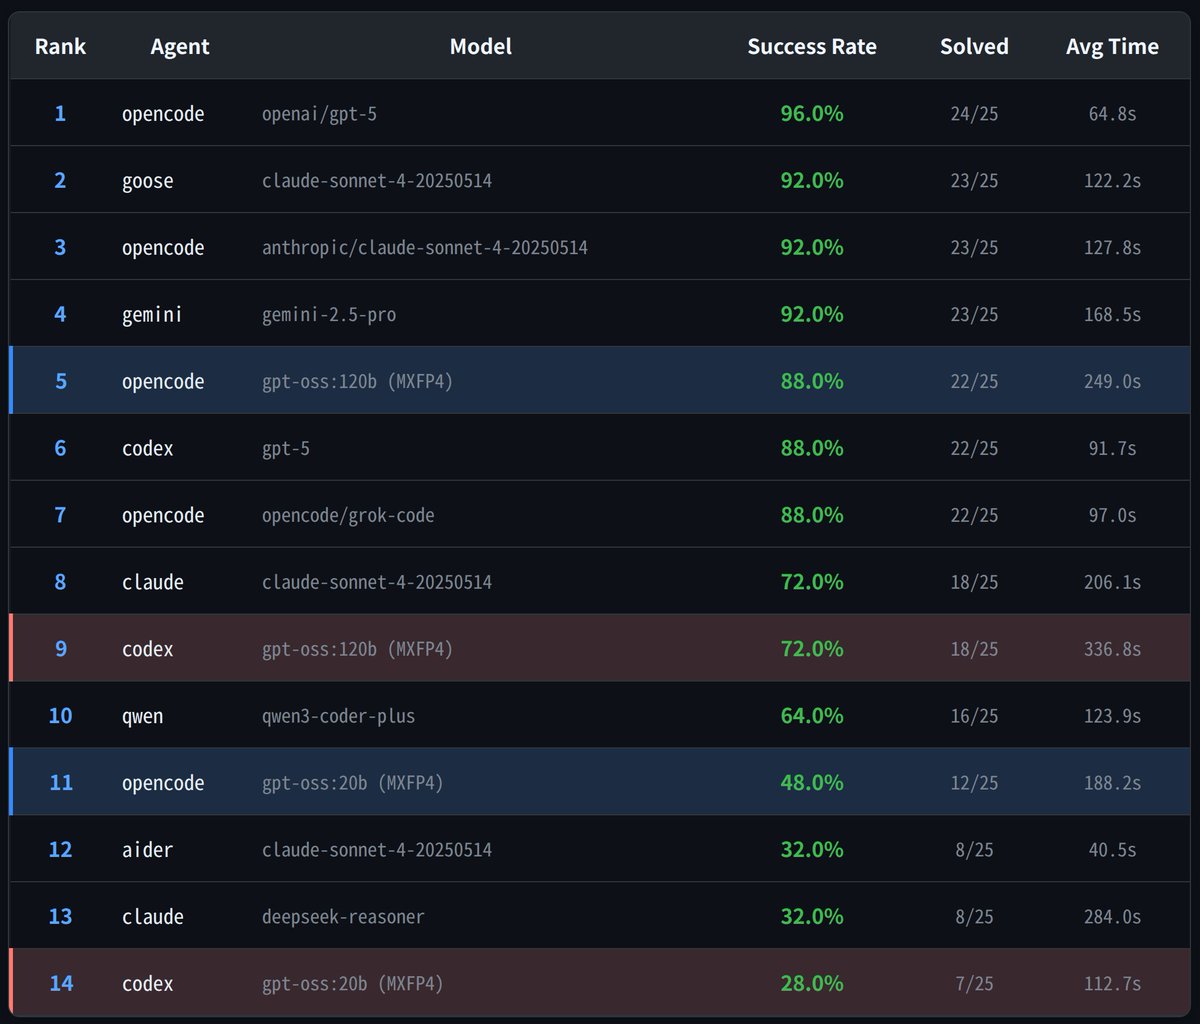Click the 28.0% success rate

(812, 984)
